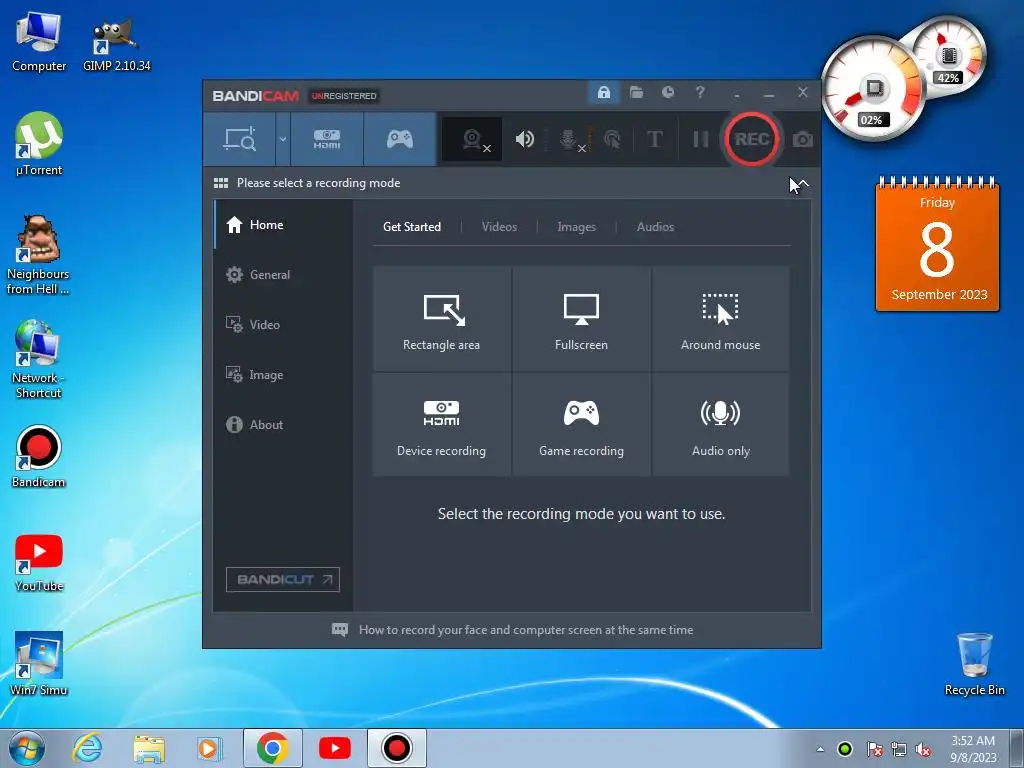Collapse the Bandicam panel with chevron
The width and height of the screenshot is (1024, 768).
(x=802, y=184)
